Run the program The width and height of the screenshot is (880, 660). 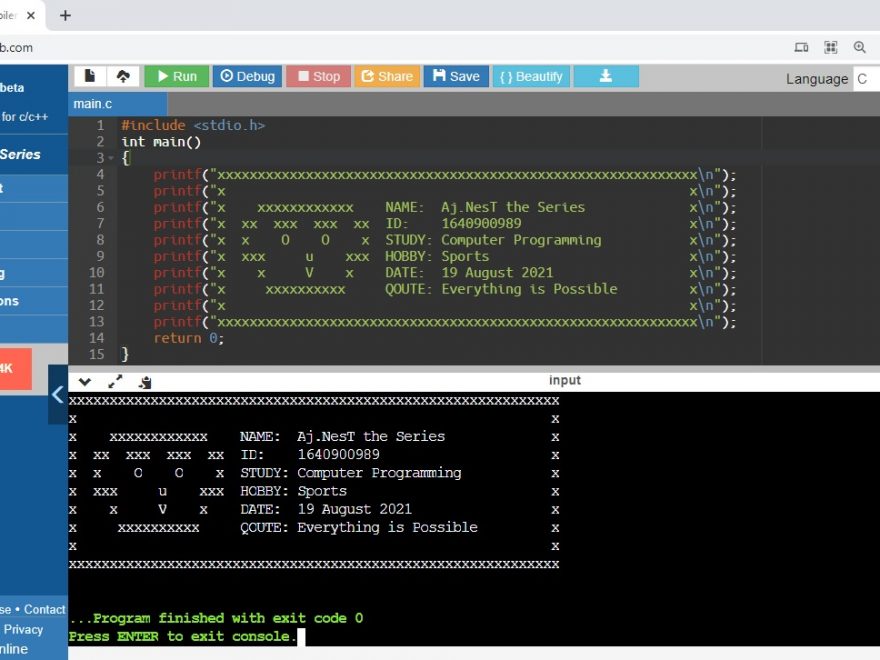coord(176,76)
